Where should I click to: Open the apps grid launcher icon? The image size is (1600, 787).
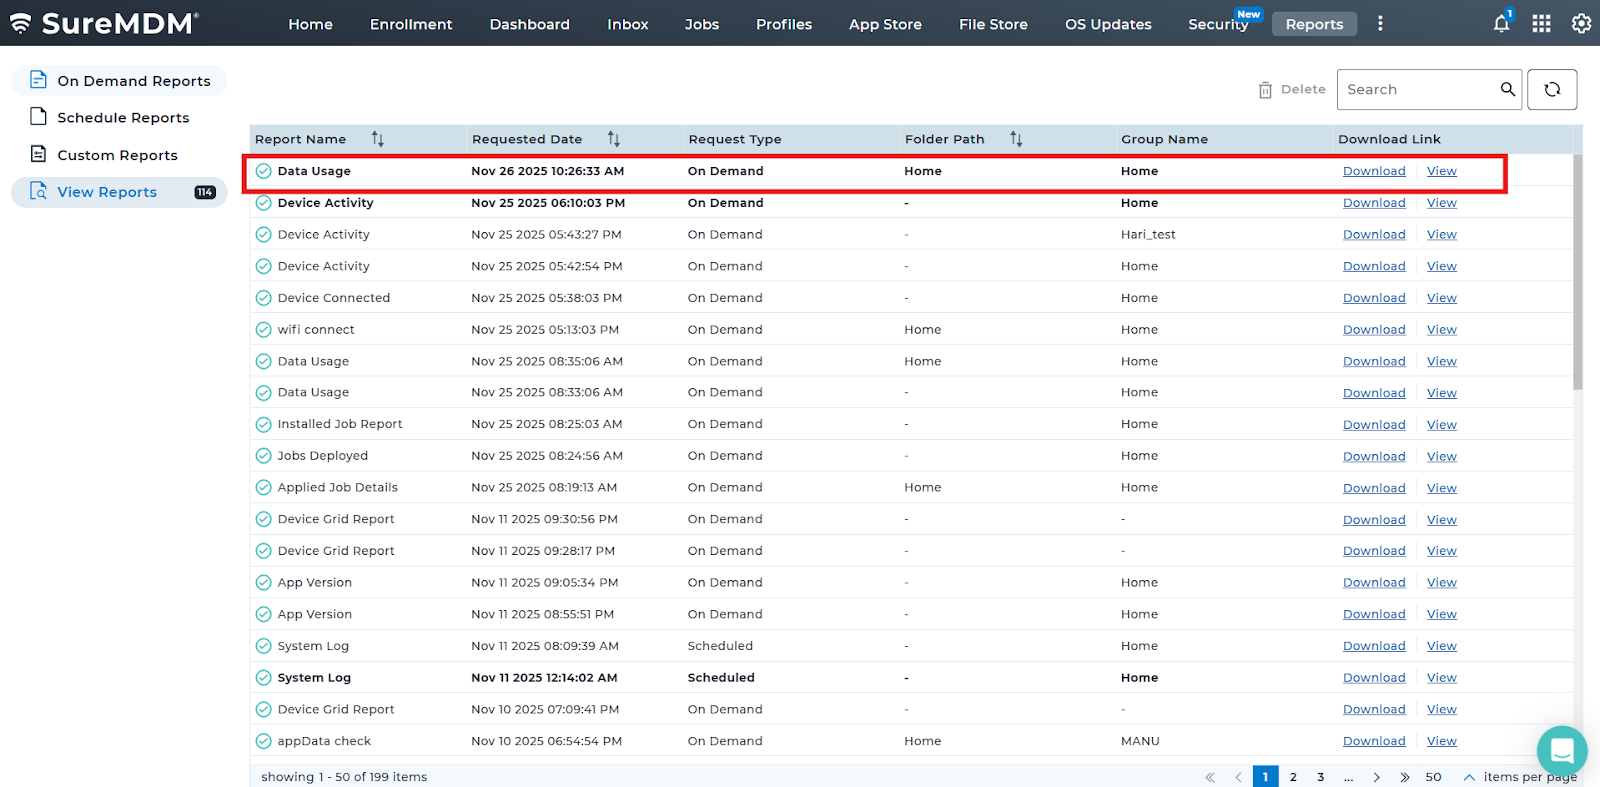(1541, 24)
